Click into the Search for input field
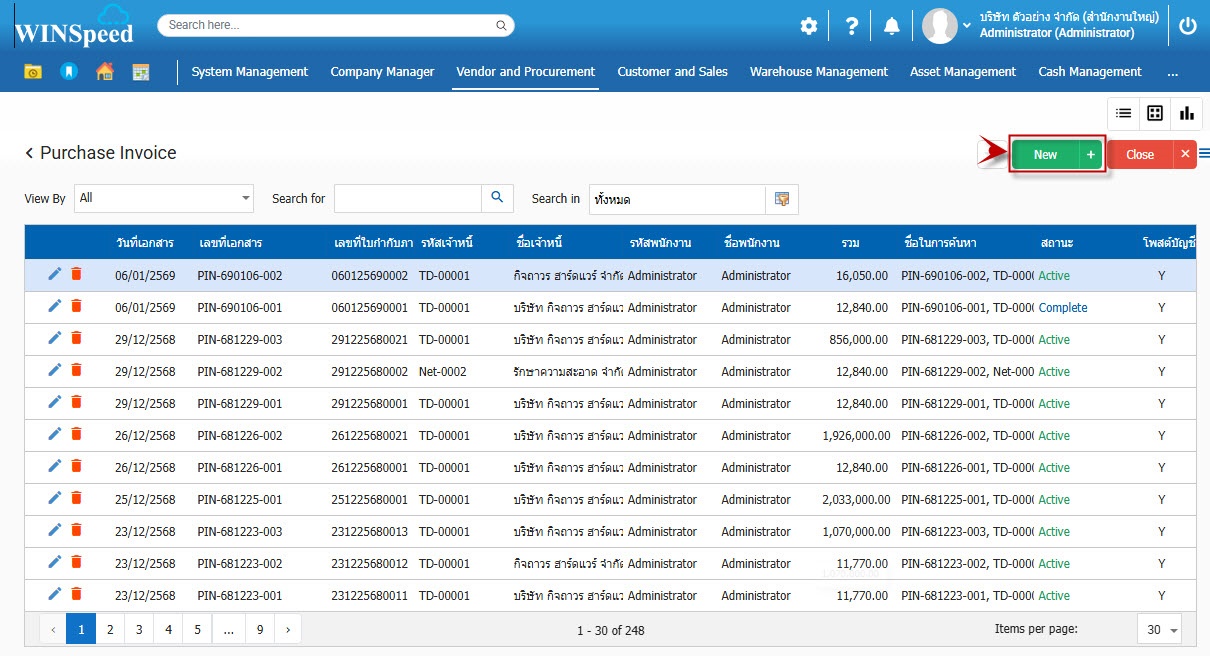The image size is (1210, 656). 408,199
